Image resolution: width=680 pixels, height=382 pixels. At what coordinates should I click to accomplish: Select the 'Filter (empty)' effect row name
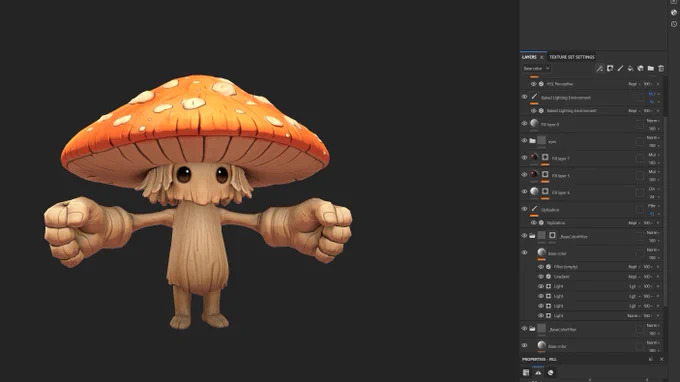[x=566, y=267]
